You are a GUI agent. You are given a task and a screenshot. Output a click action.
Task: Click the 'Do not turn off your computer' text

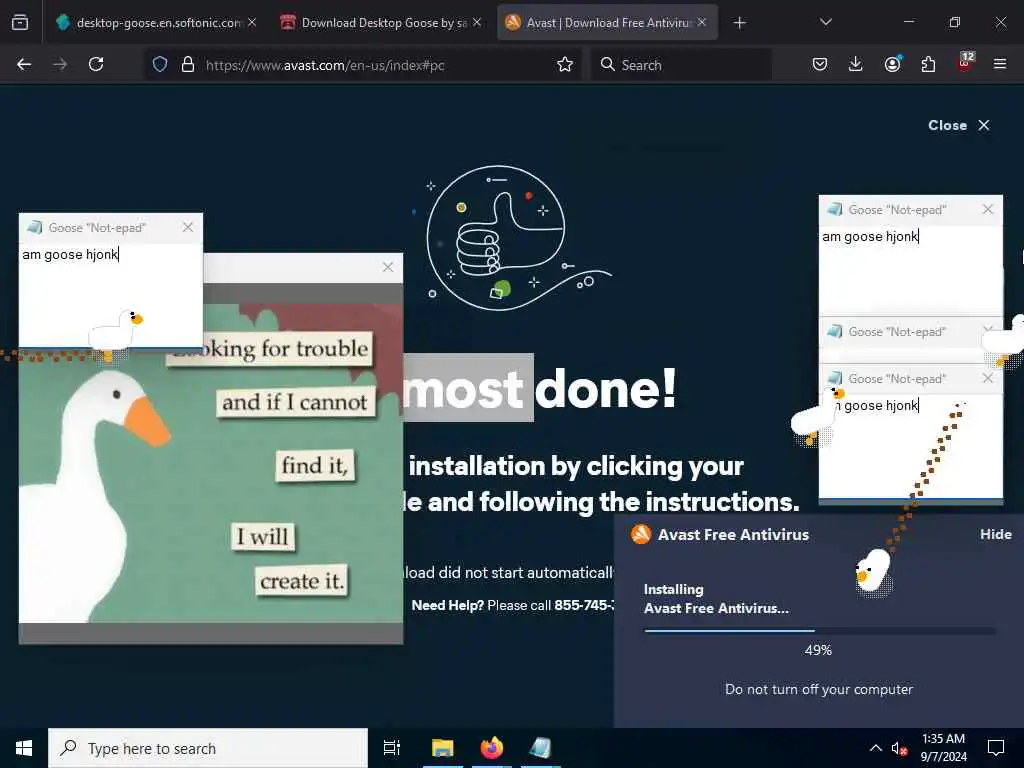(819, 689)
